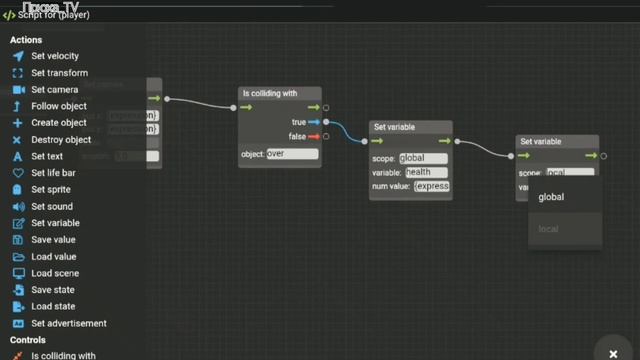Select the Is colliding with node header
This screenshot has width=640, height=360.
click(280, 93)
